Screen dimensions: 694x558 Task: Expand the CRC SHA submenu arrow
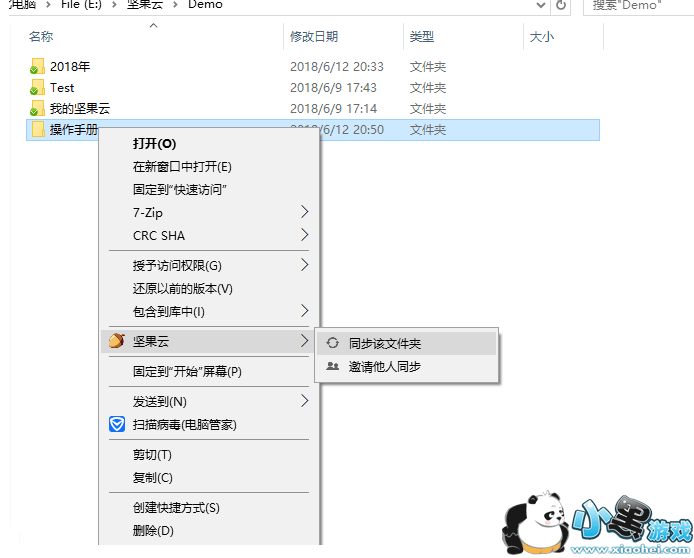(305, 235)
